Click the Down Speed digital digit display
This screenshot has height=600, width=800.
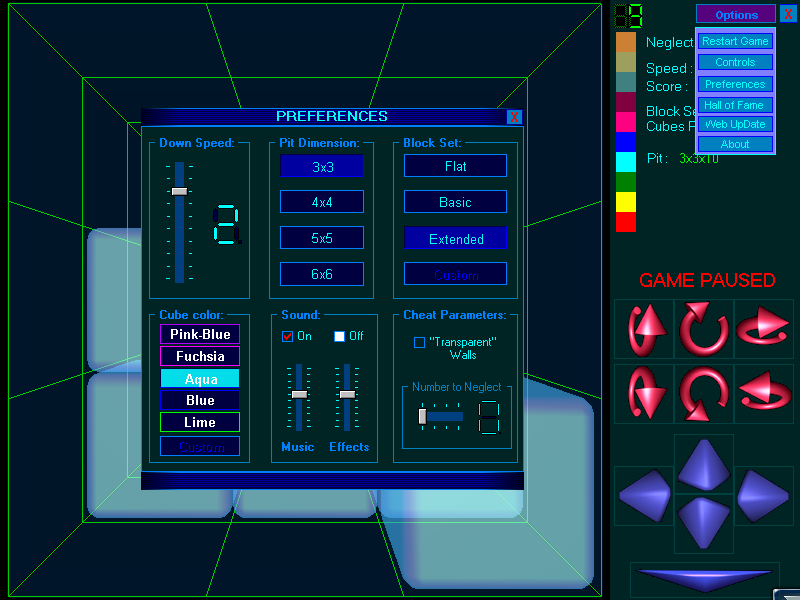tap(227, 224)
